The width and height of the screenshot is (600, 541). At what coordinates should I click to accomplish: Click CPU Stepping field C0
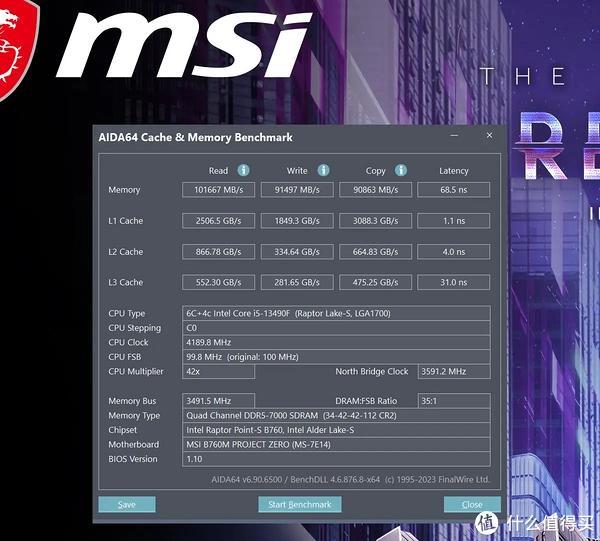pos(336,328)
